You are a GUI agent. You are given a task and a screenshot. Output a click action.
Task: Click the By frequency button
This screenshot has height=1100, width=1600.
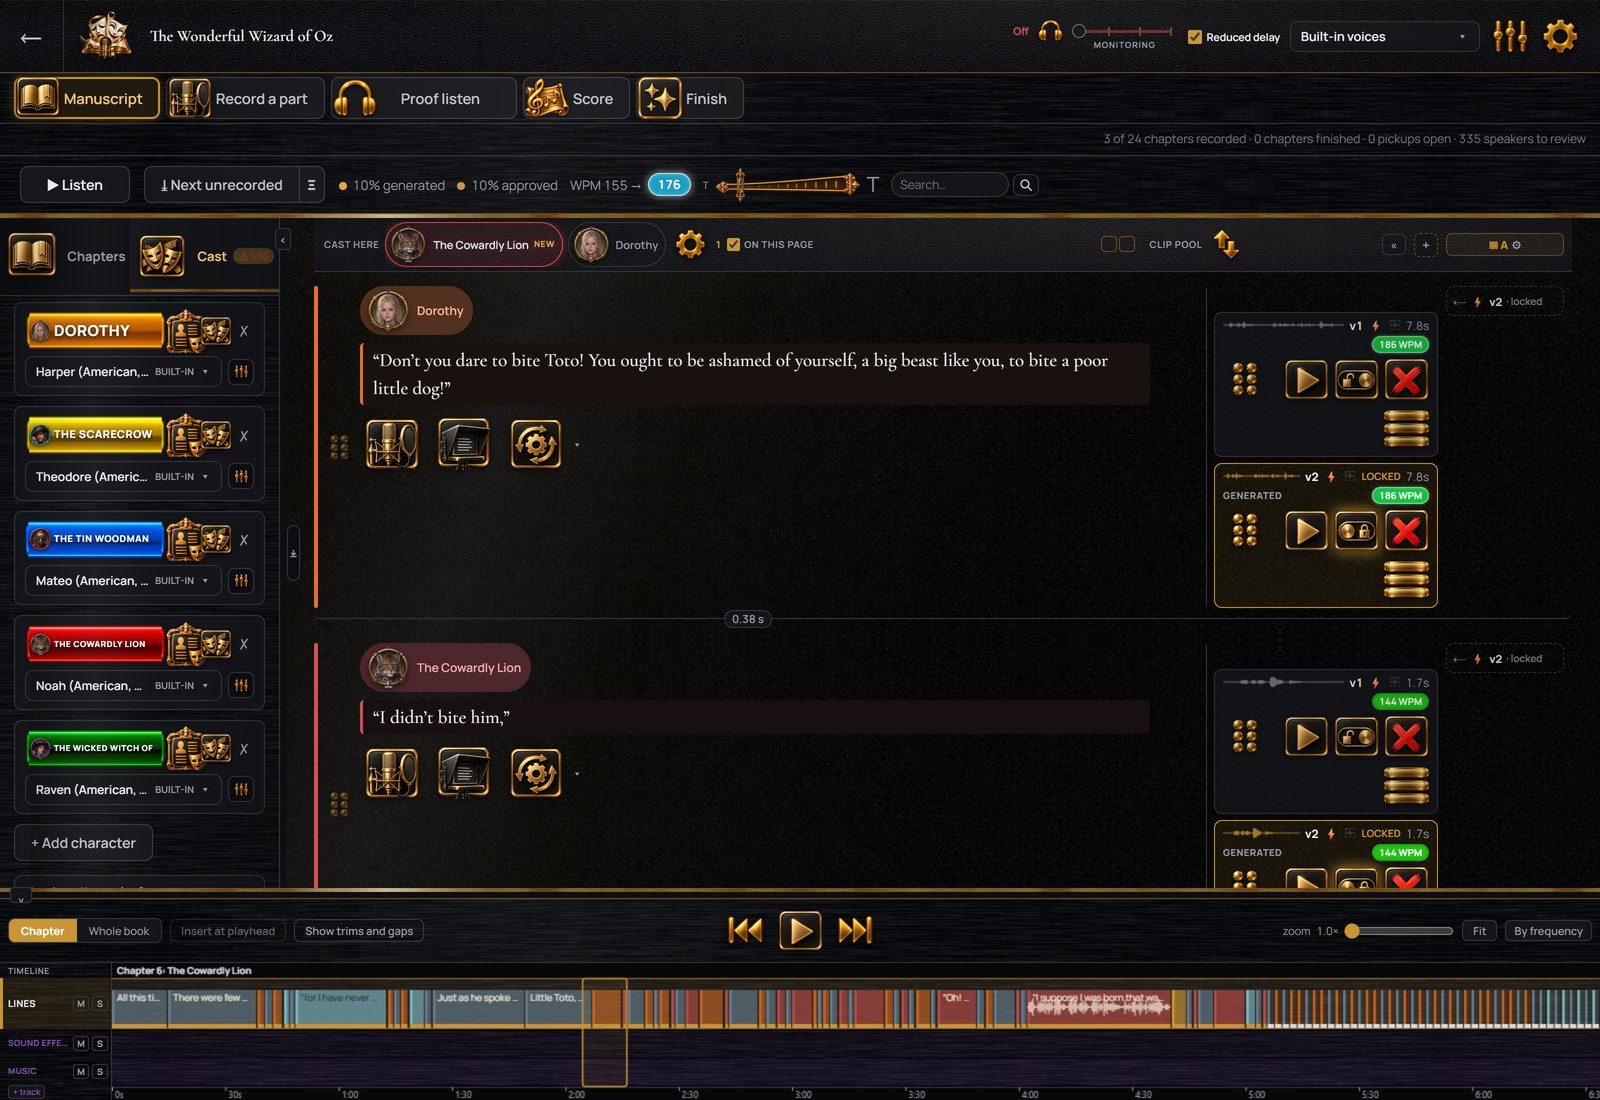[x=1547, y=931]
